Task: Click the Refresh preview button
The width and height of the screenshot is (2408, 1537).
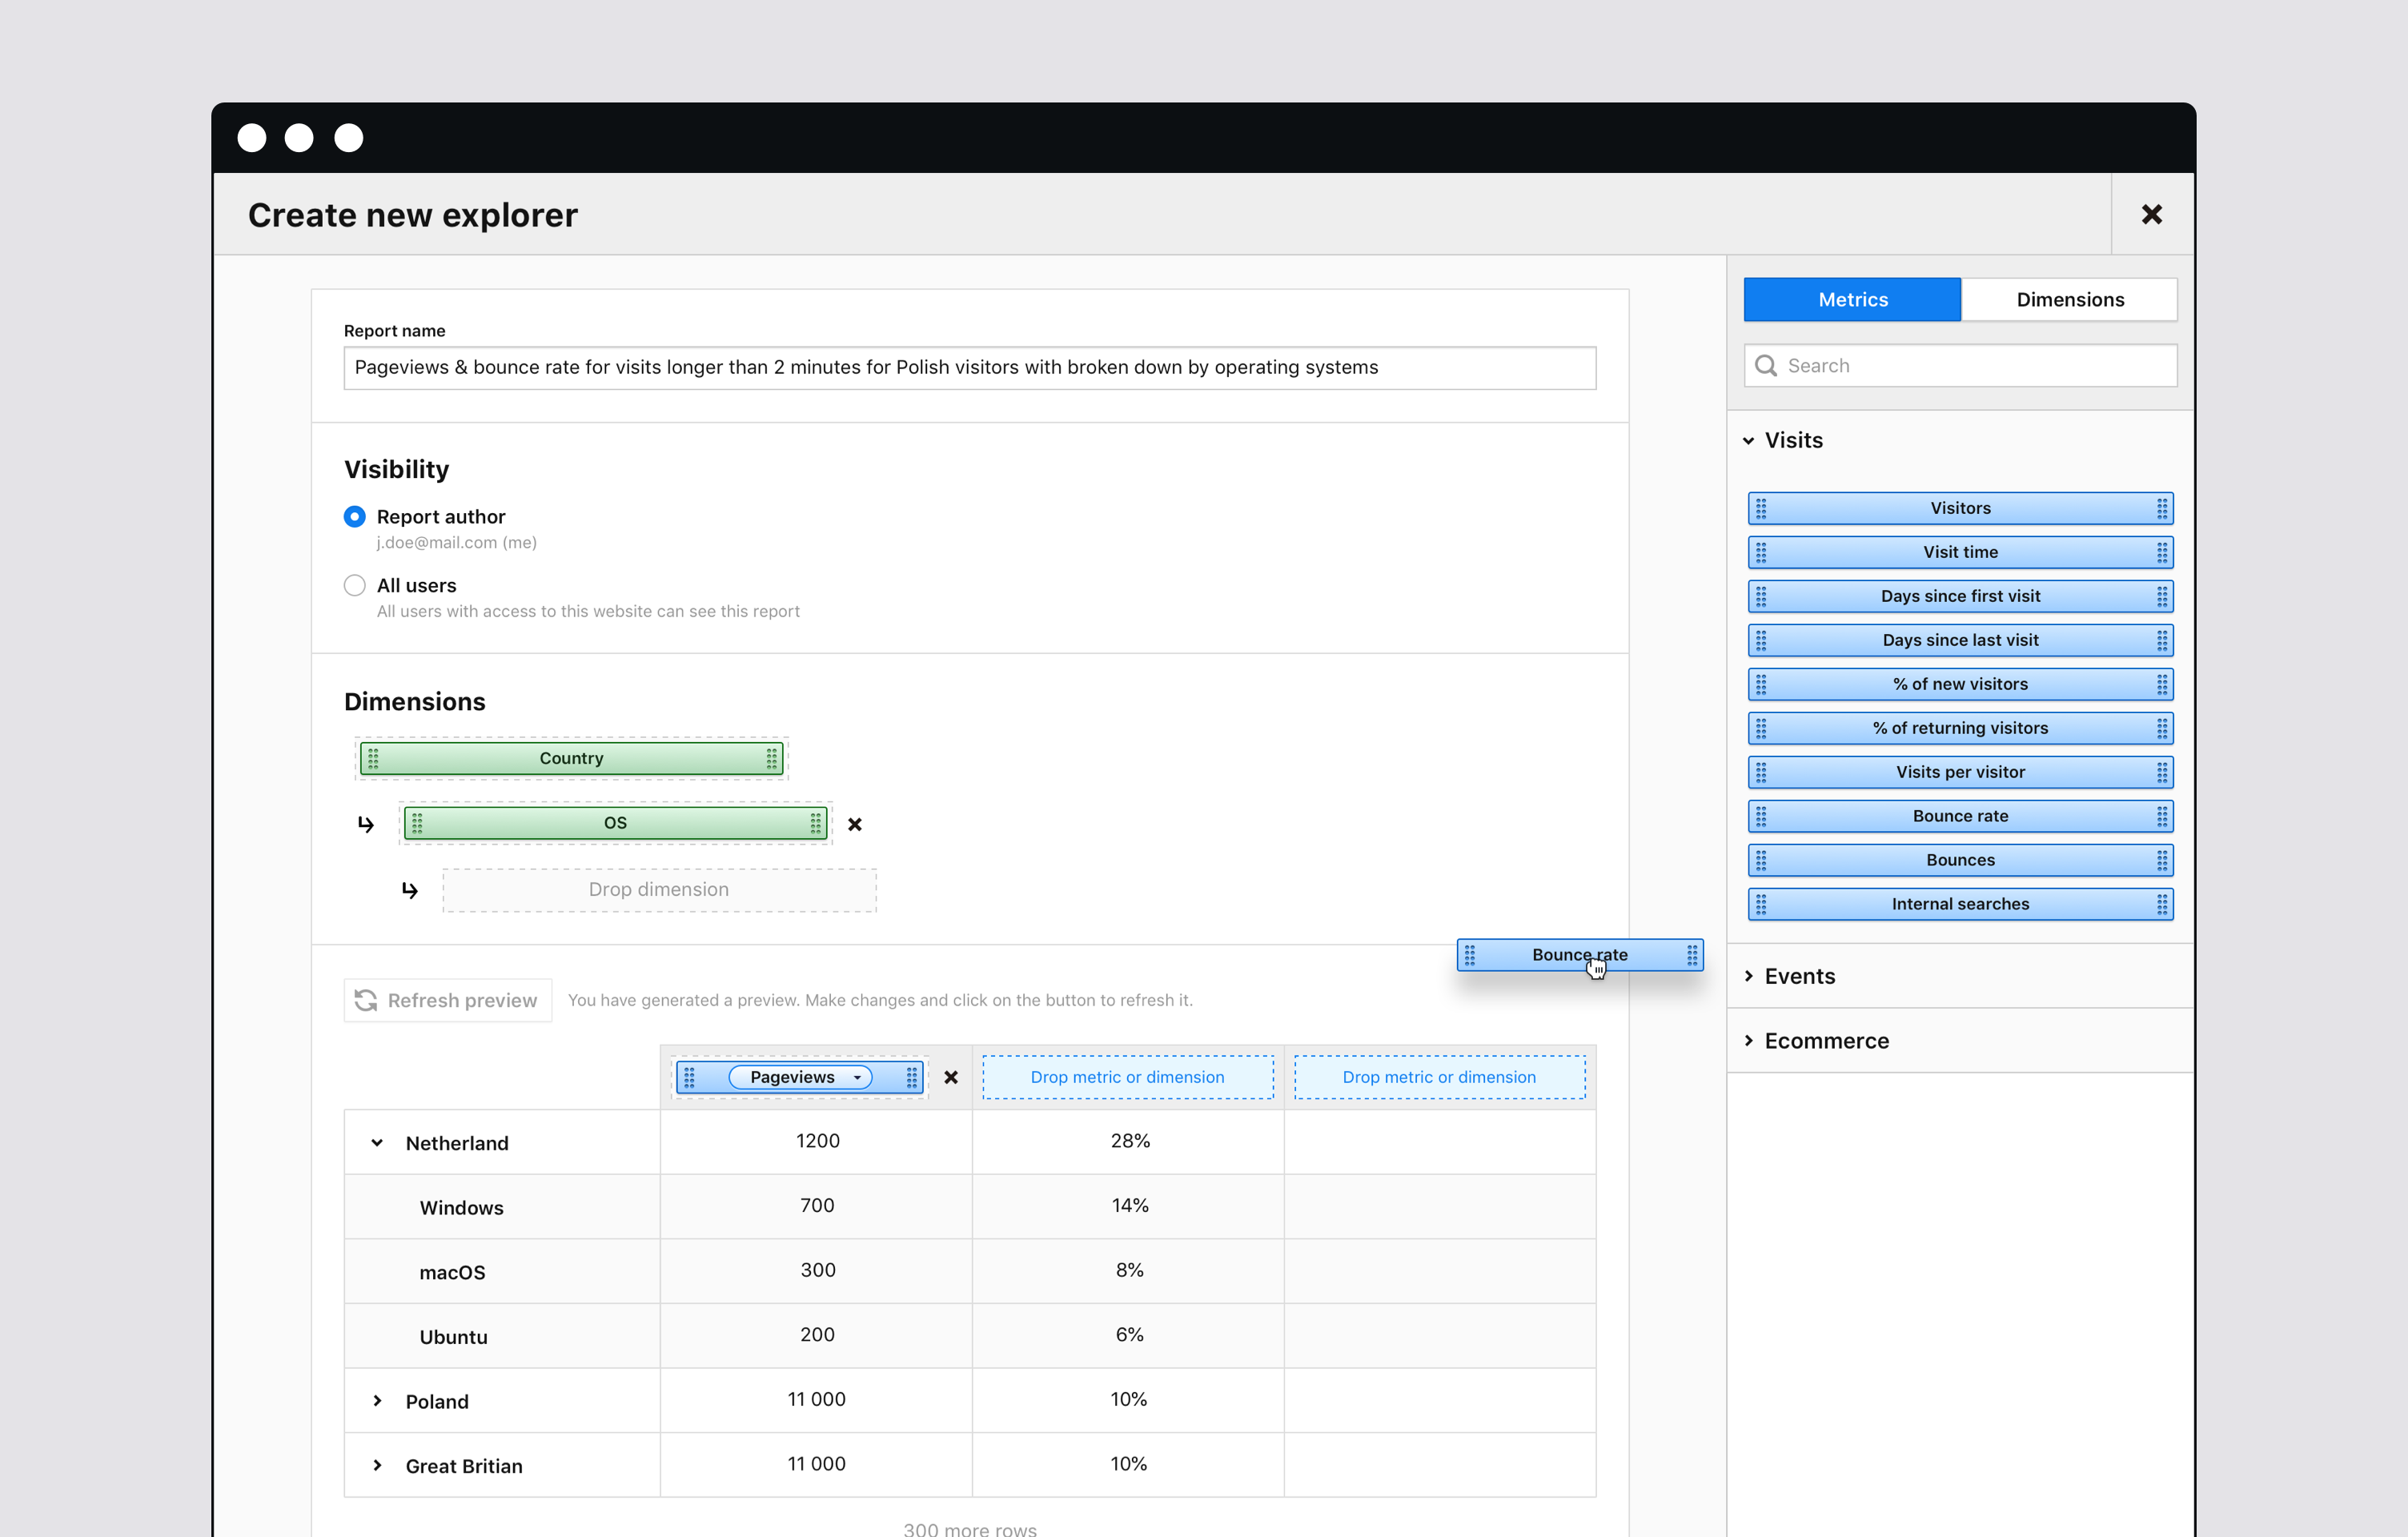Action: coord(447,1000)
